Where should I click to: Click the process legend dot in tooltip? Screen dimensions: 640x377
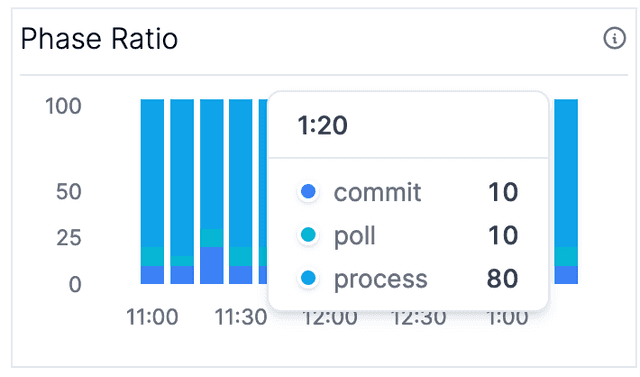[308, 278]
